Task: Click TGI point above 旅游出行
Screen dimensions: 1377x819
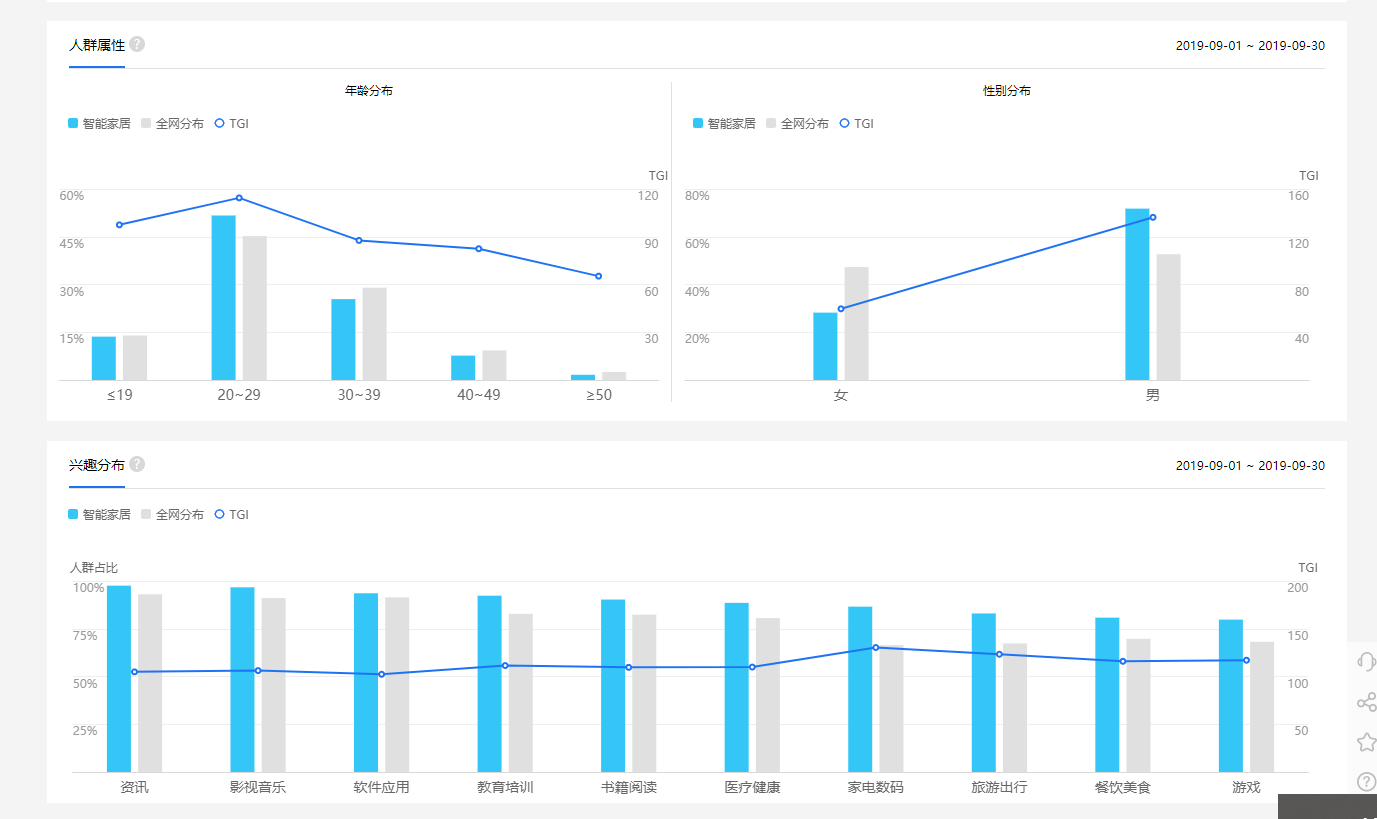Action: click(x=999, y=655)
